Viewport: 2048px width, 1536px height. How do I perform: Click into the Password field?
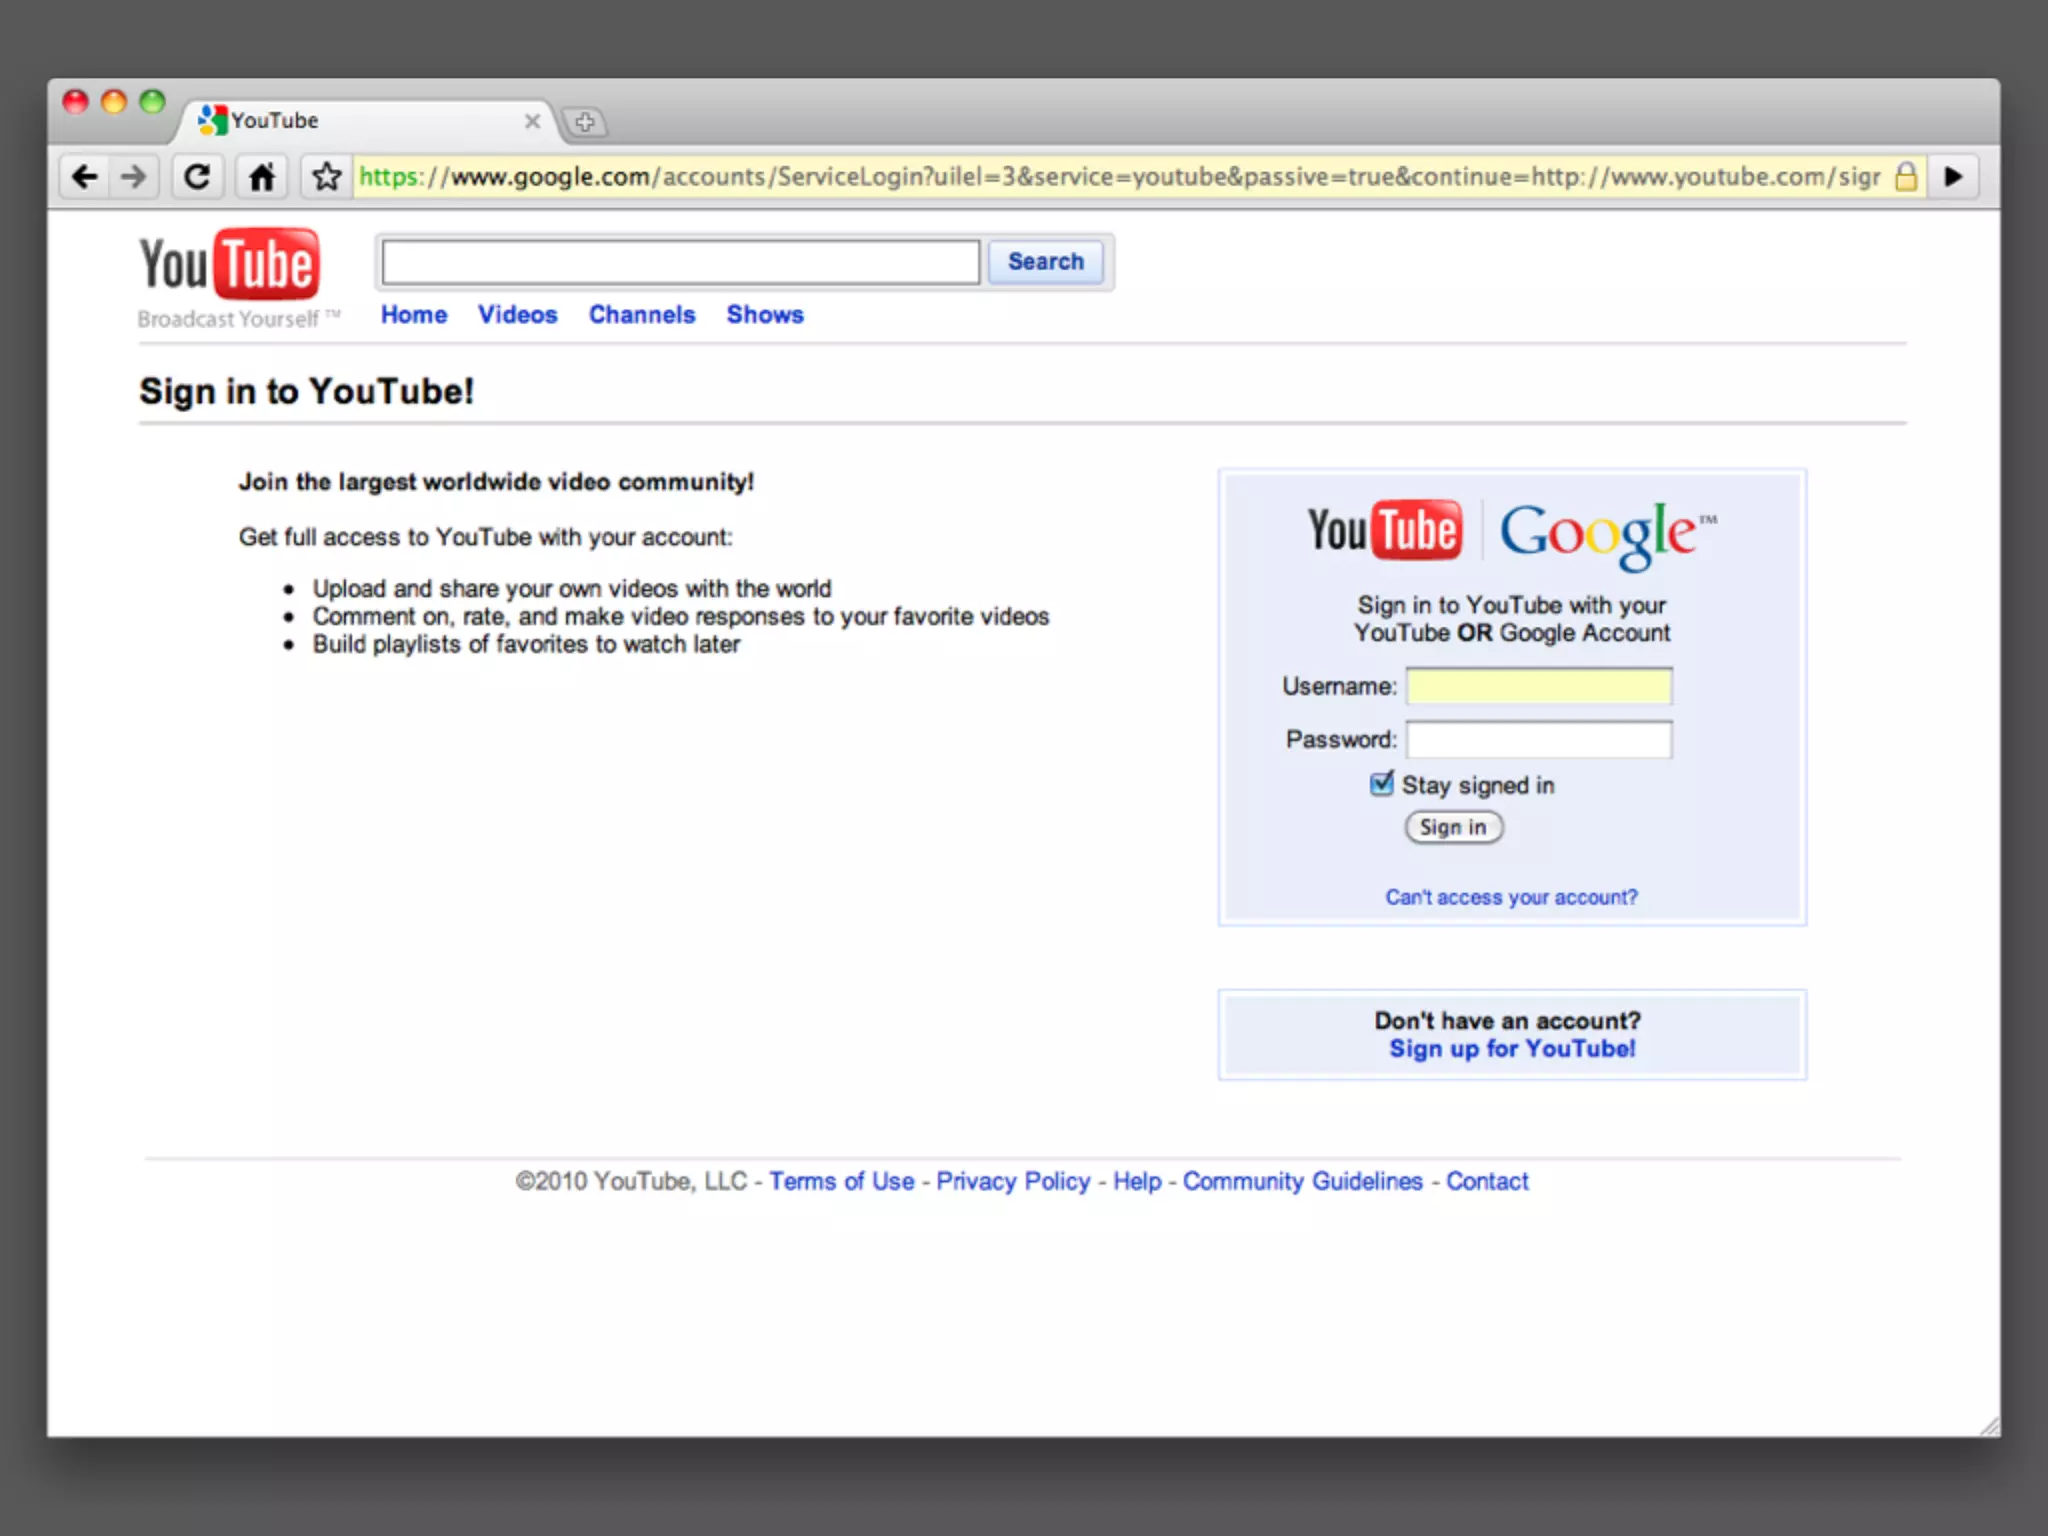pos(1538,740)
